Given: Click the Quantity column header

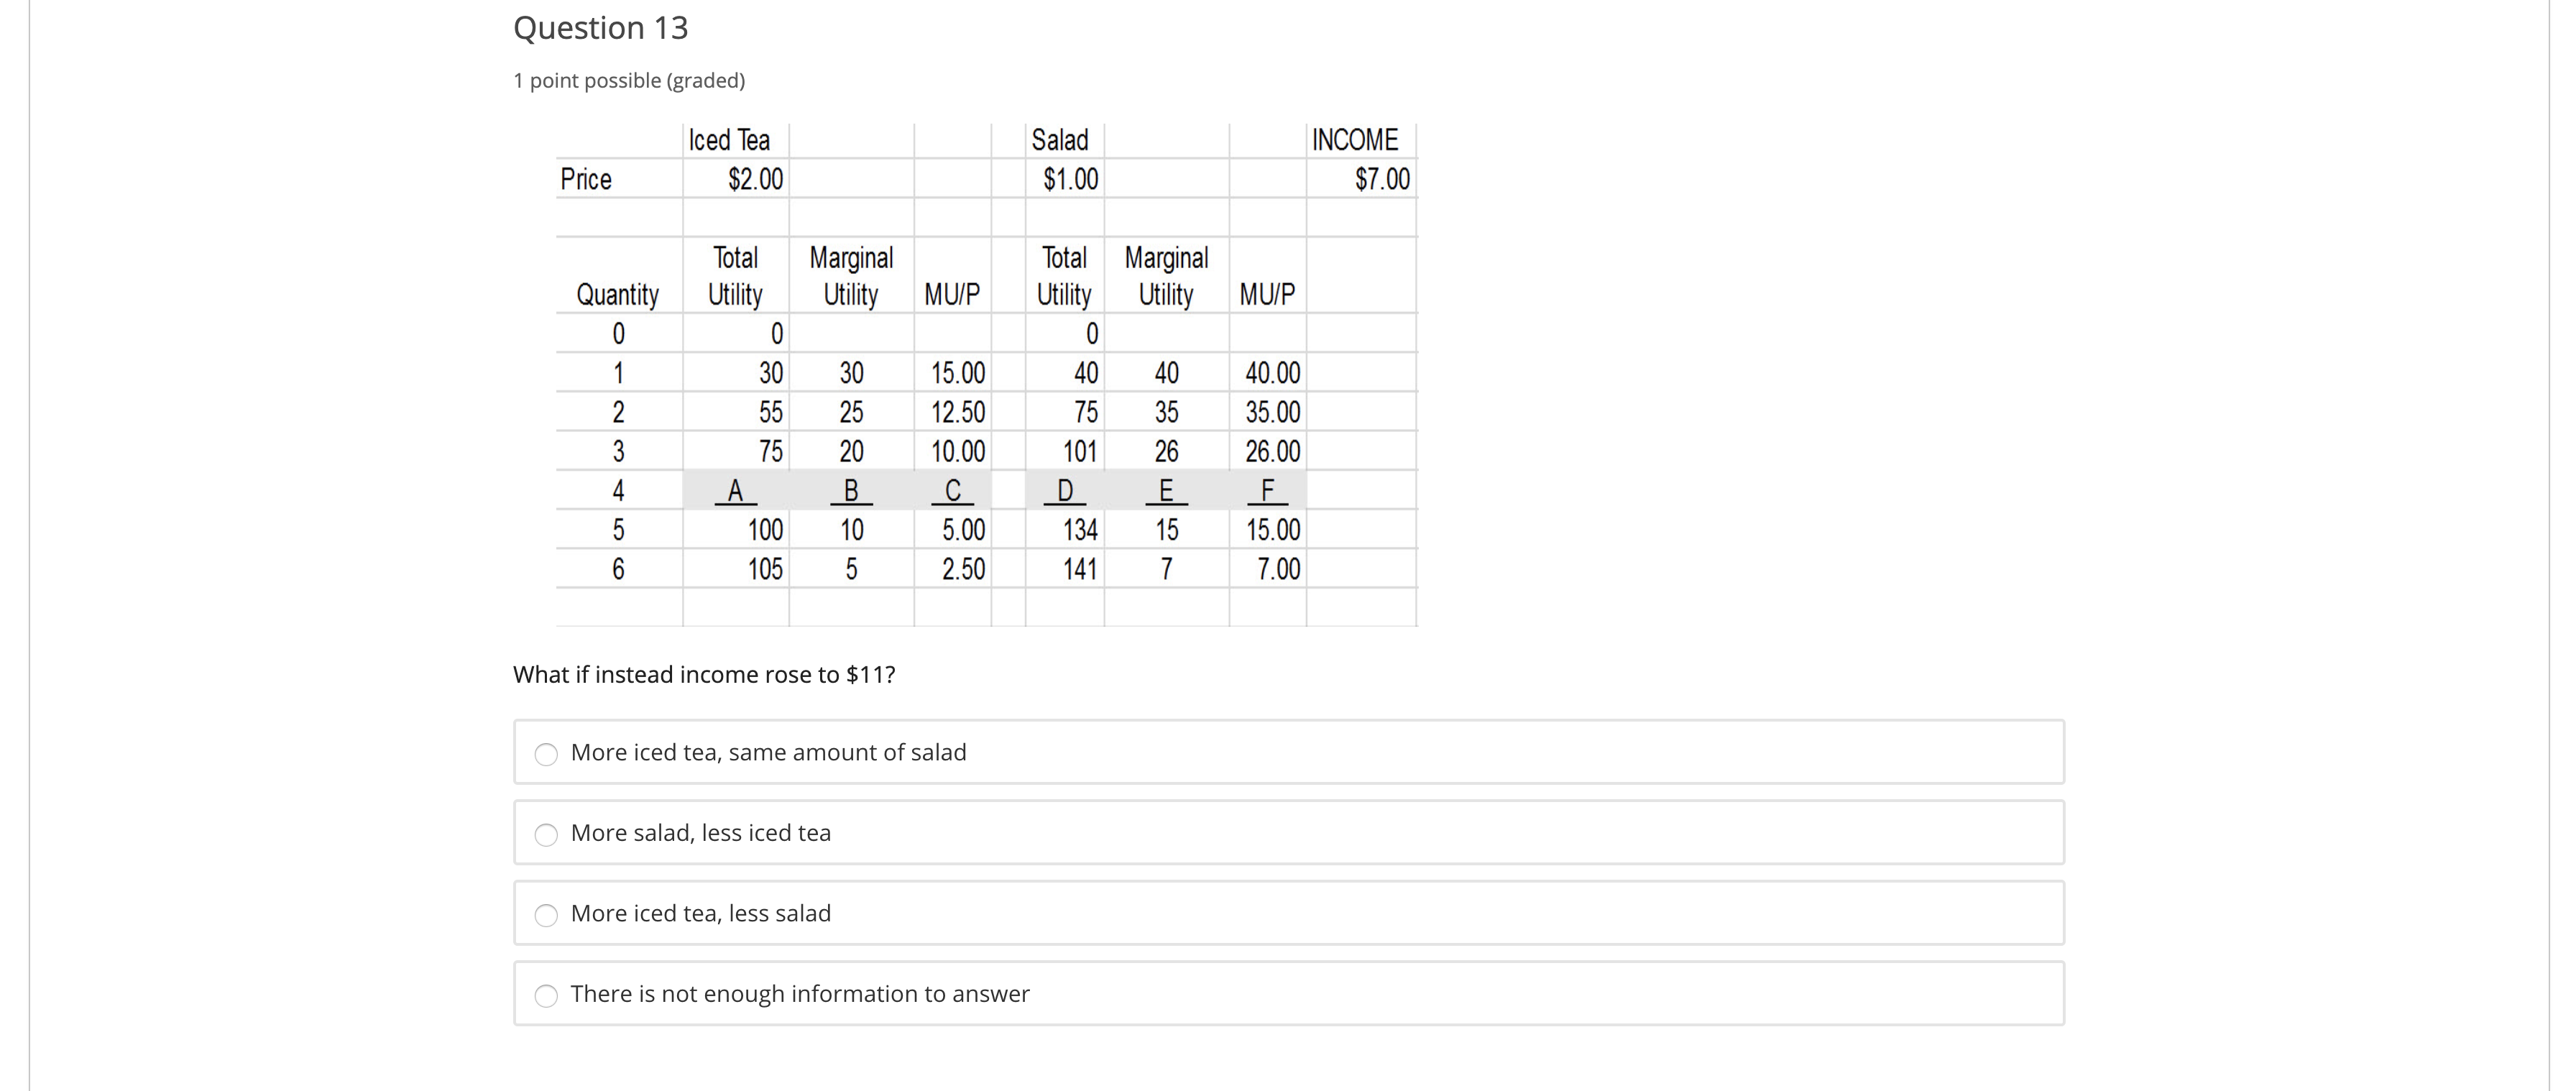Looking at the screenshot, I should [618, 295].
